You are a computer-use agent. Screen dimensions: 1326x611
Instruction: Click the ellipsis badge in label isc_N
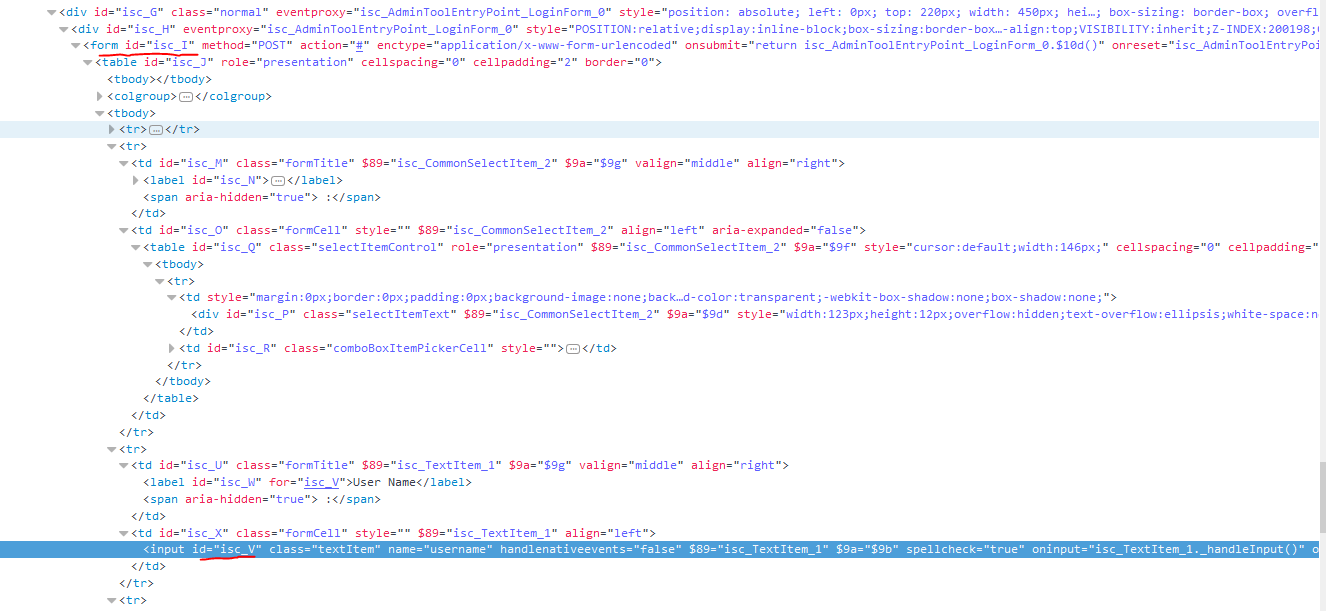278,181
